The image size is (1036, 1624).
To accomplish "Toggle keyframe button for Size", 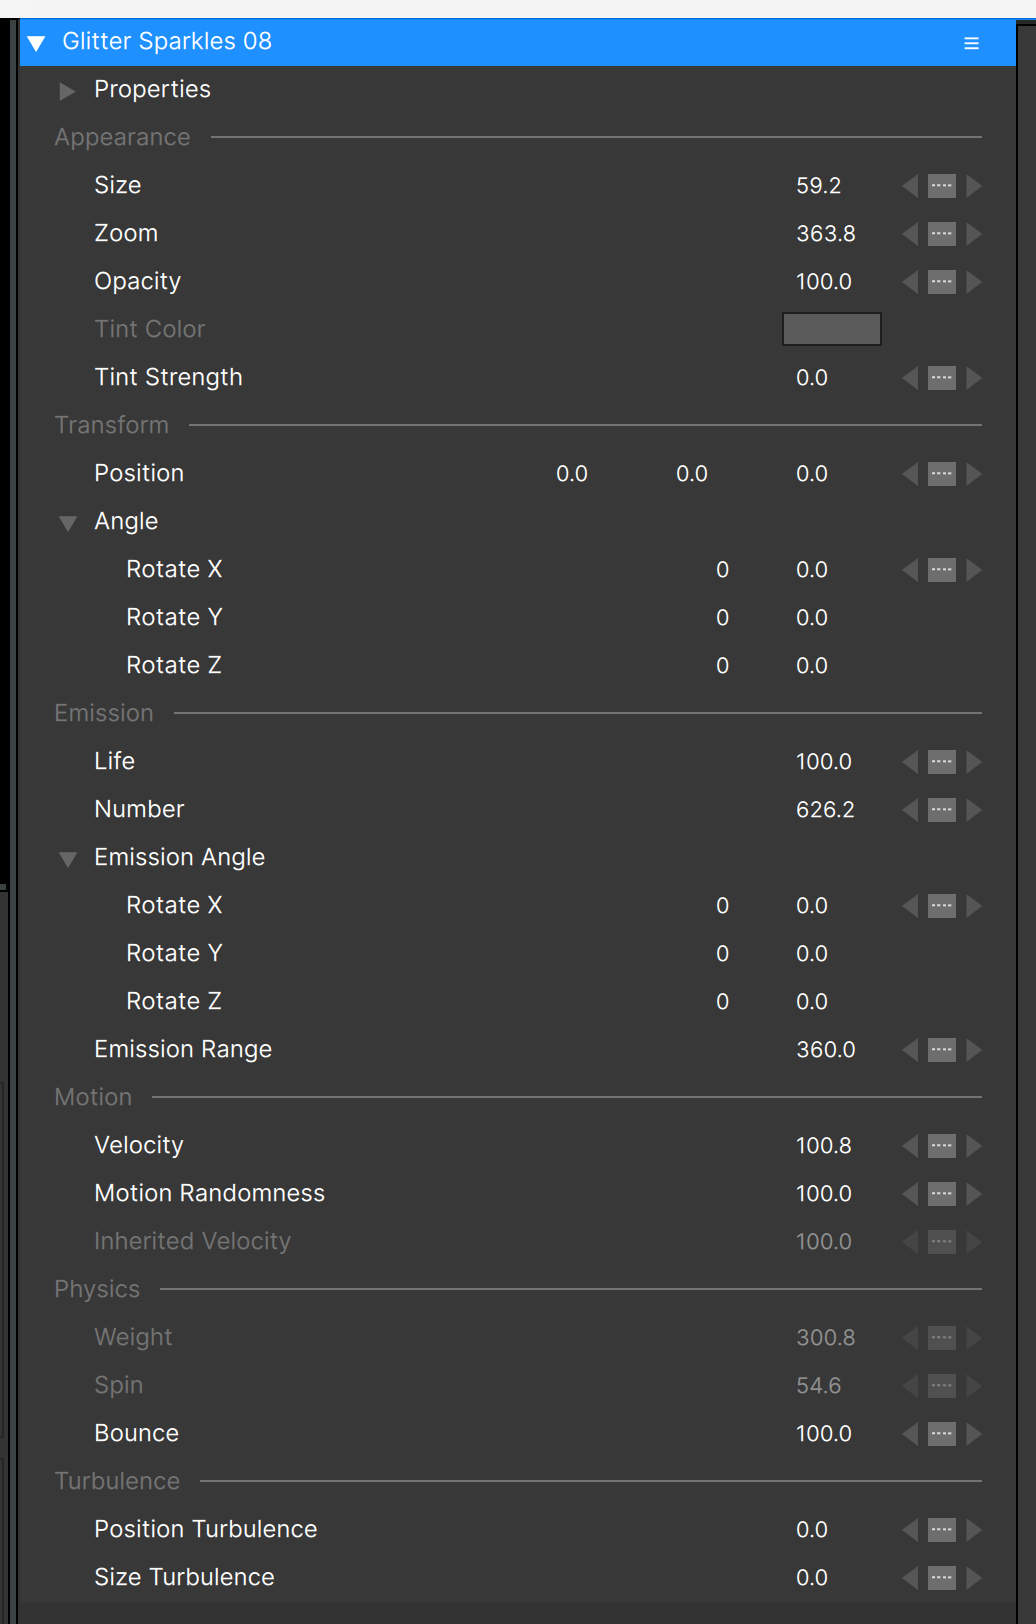I will point(942,186).
